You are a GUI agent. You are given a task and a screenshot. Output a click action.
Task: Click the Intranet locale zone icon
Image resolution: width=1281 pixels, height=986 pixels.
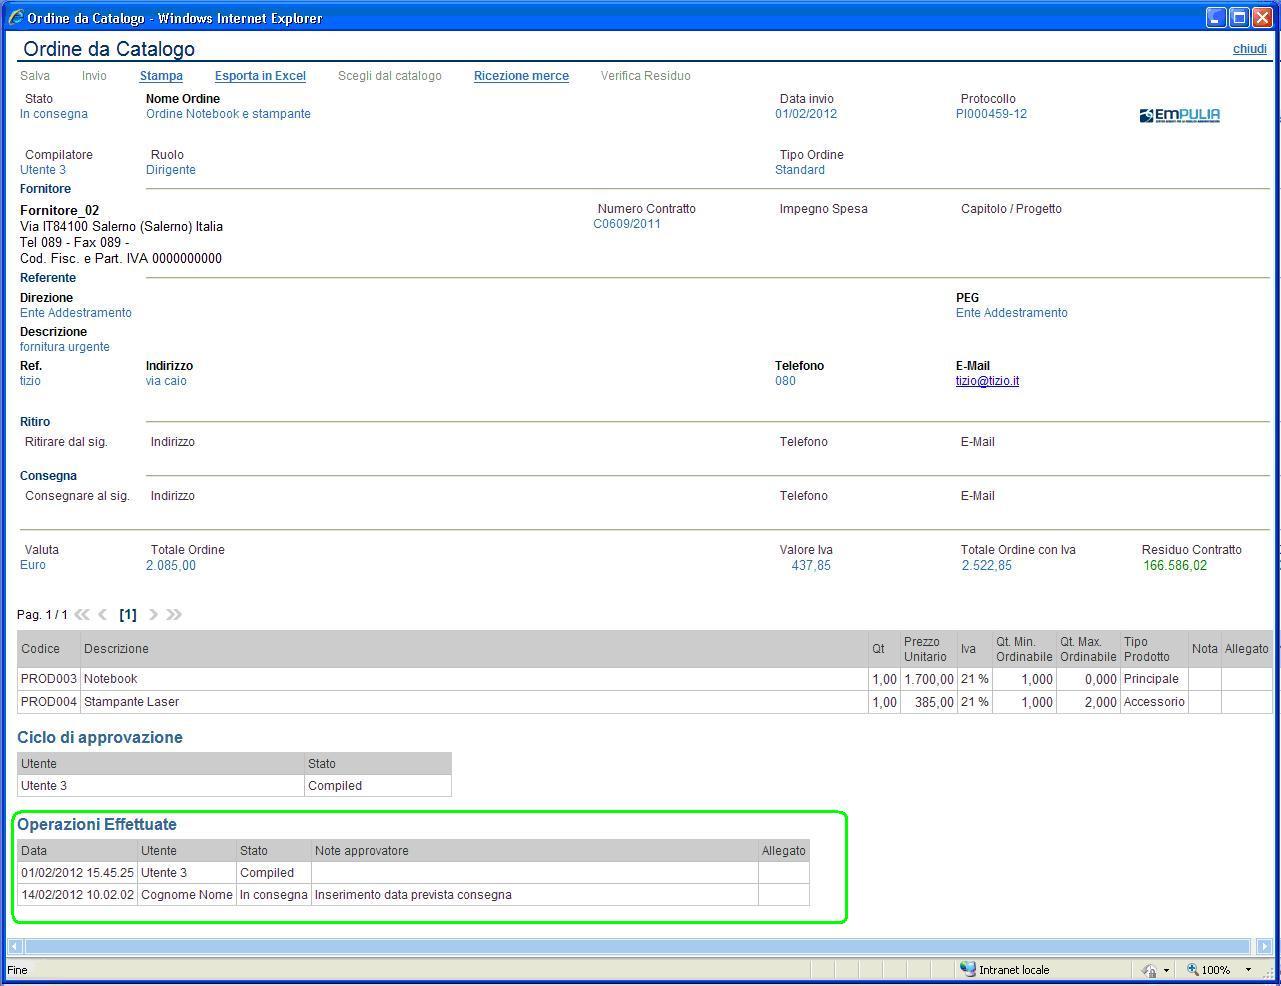click(x=967, y=969)
